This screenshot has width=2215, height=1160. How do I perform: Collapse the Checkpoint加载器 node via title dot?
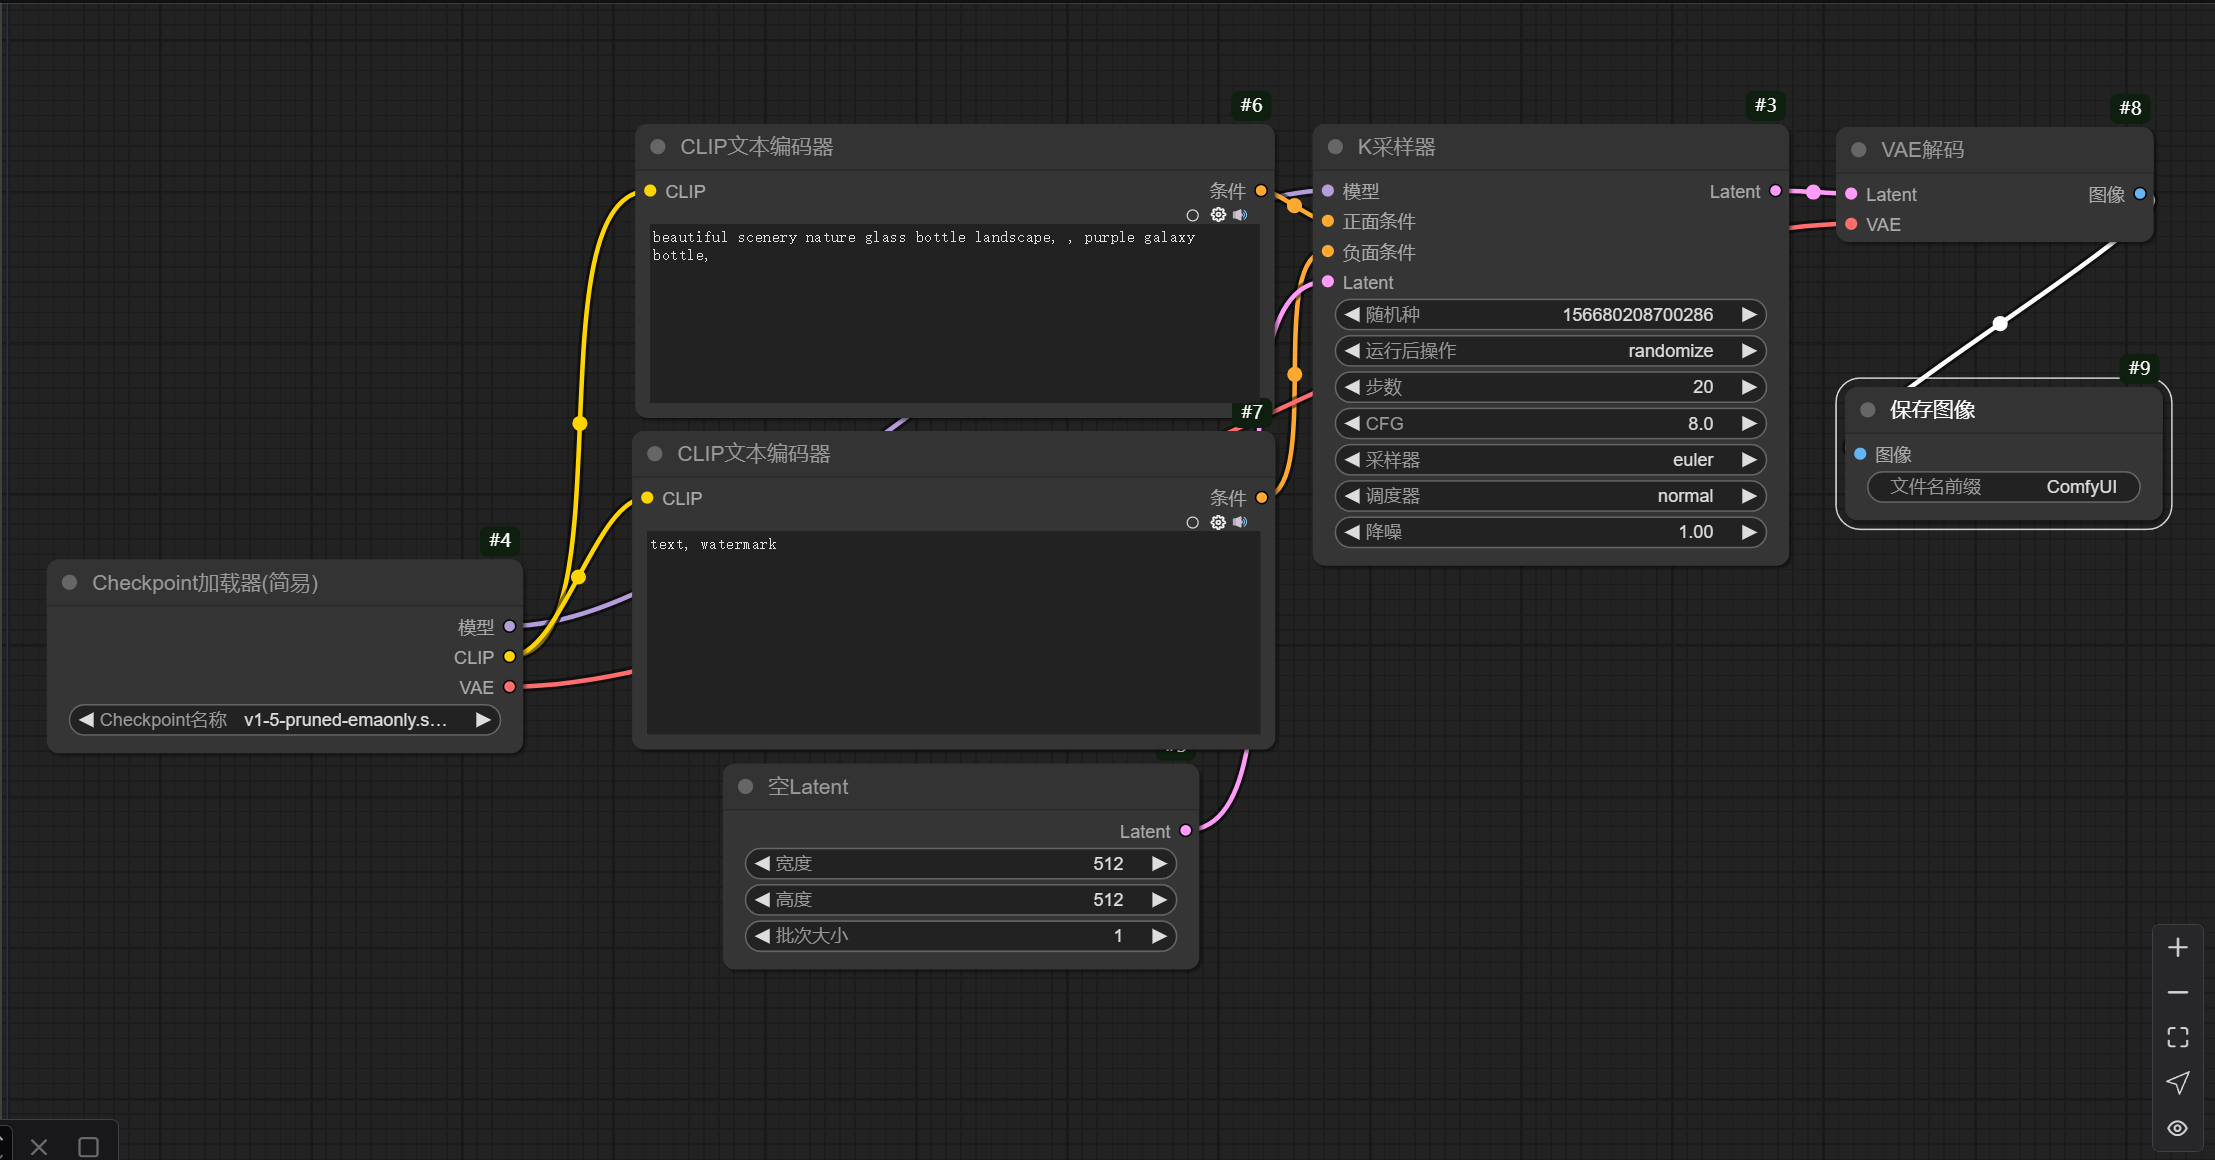pyautogui.click(x=70, y=583)
